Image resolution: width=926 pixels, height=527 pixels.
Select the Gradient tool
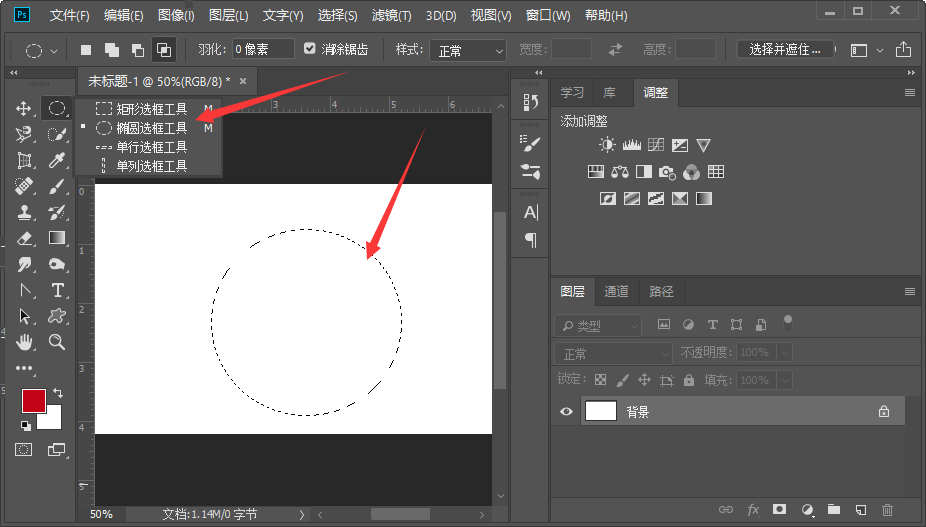57,238
